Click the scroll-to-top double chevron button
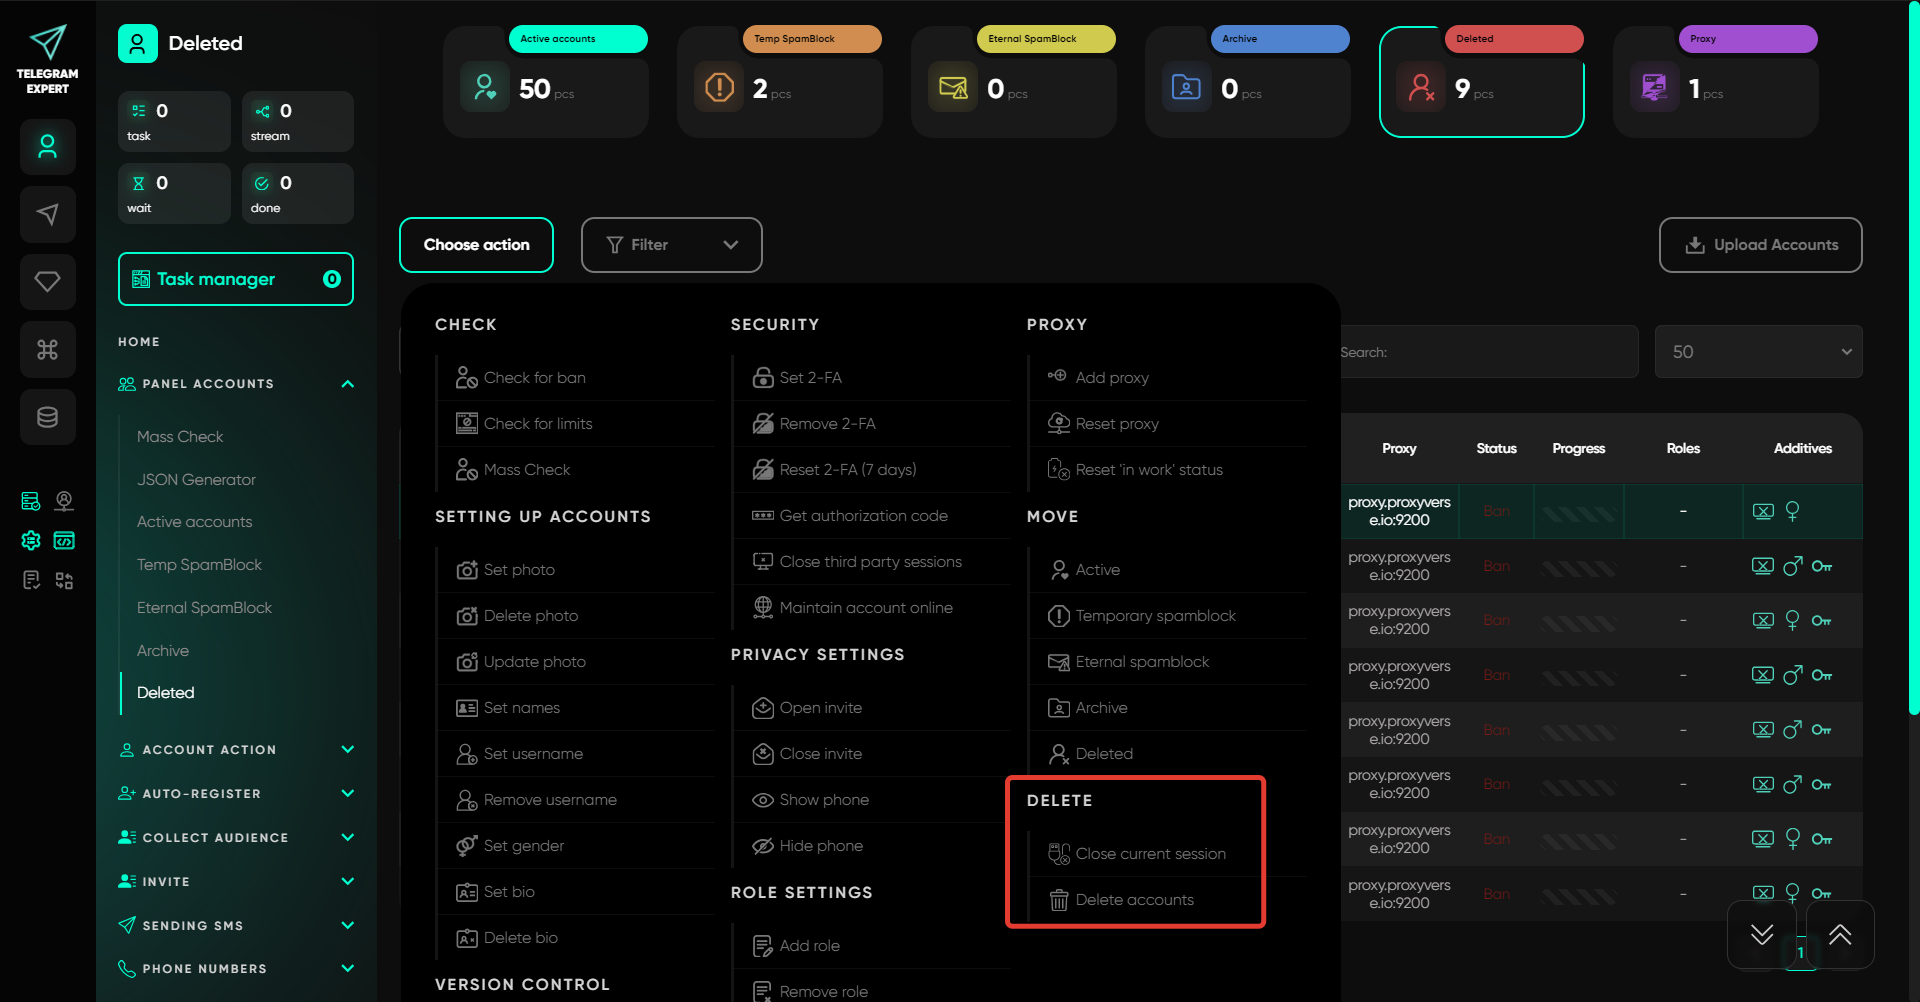 (1840, 935)
